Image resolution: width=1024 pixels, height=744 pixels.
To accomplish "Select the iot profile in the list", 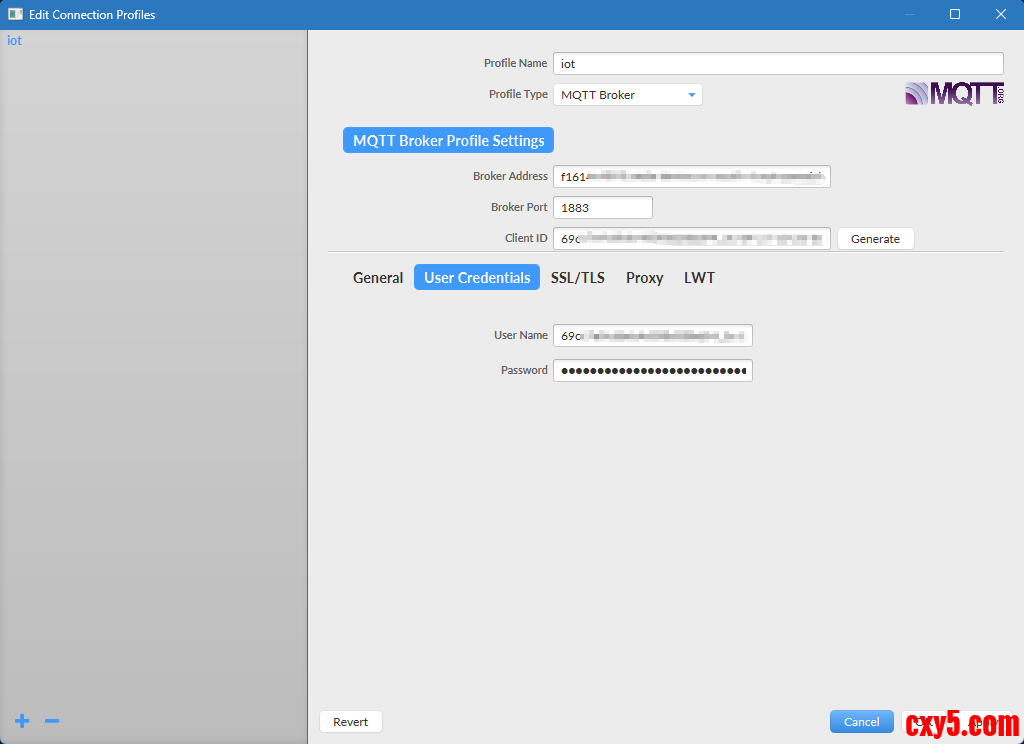I will [14, 40].
